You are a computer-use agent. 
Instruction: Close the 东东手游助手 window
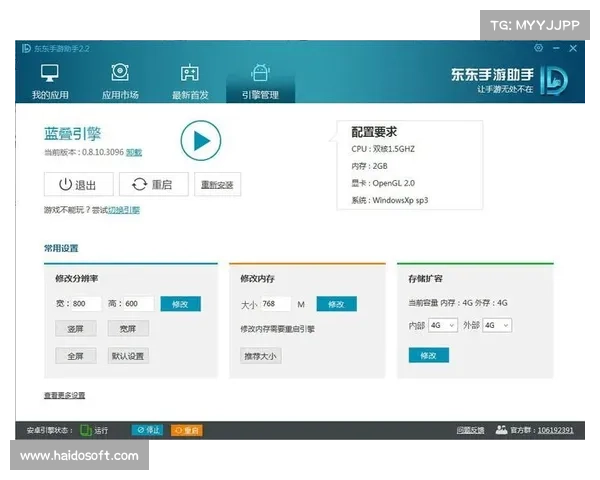point(573,48)
